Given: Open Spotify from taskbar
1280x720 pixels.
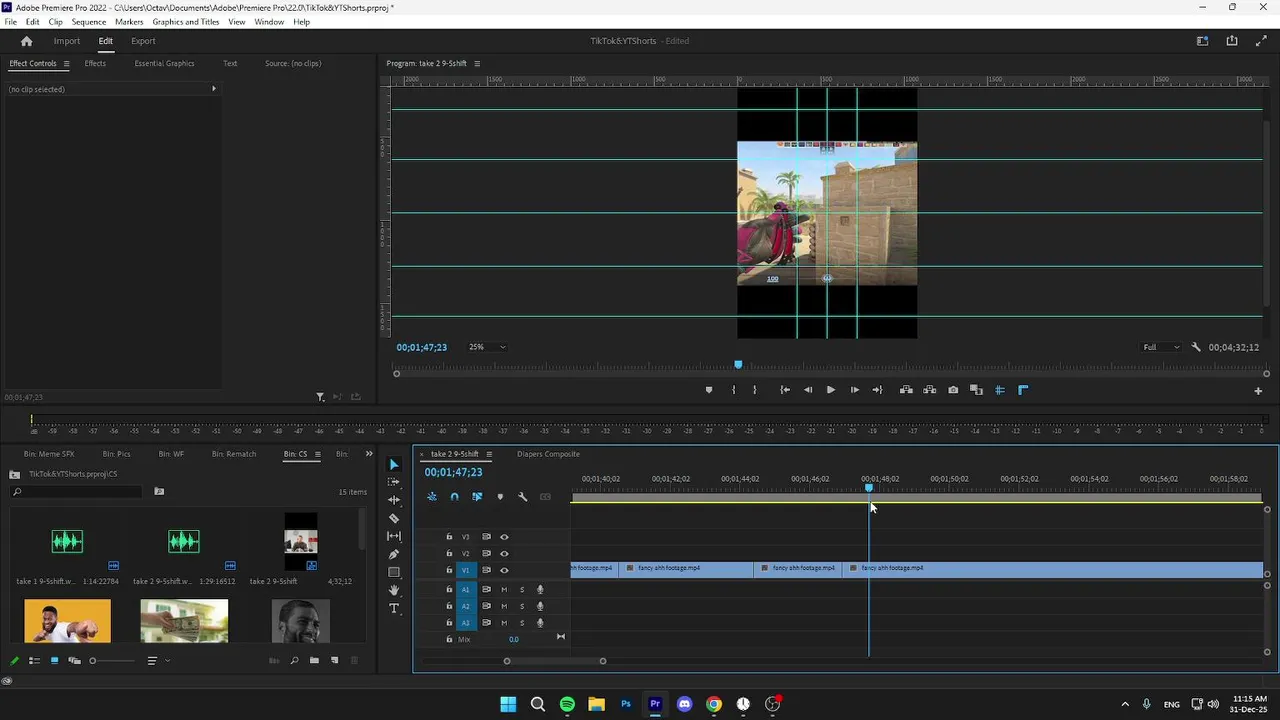Looking at the screenshot, I should (x=567, y=704).
